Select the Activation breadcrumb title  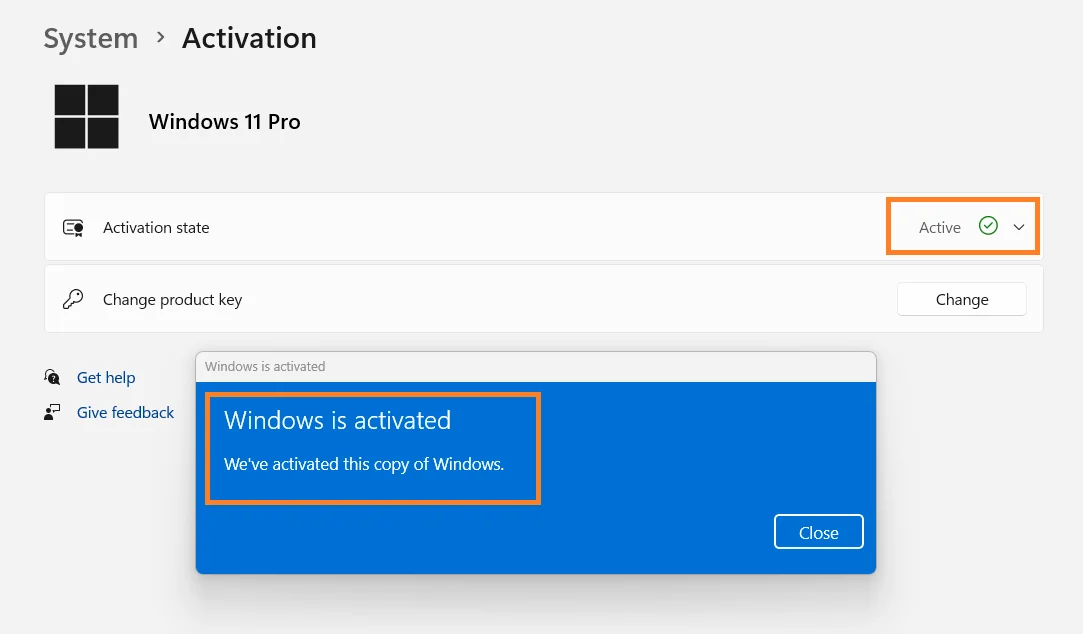tap(249, 38)
